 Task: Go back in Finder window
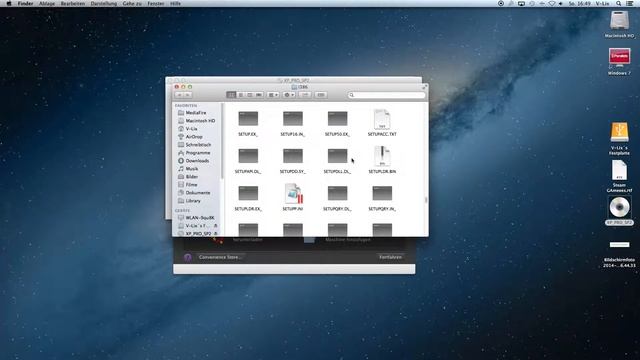(x=179, y=95)
